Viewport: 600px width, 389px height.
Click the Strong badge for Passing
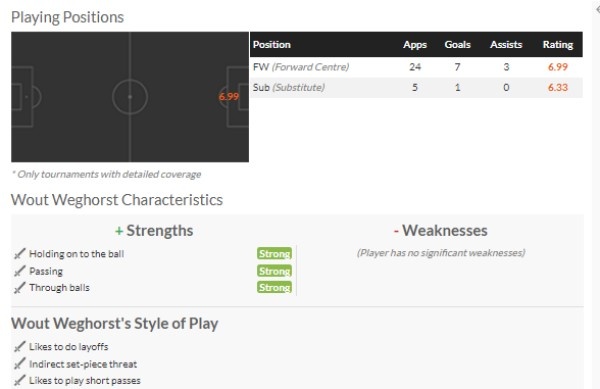click(x=274, y=271)
